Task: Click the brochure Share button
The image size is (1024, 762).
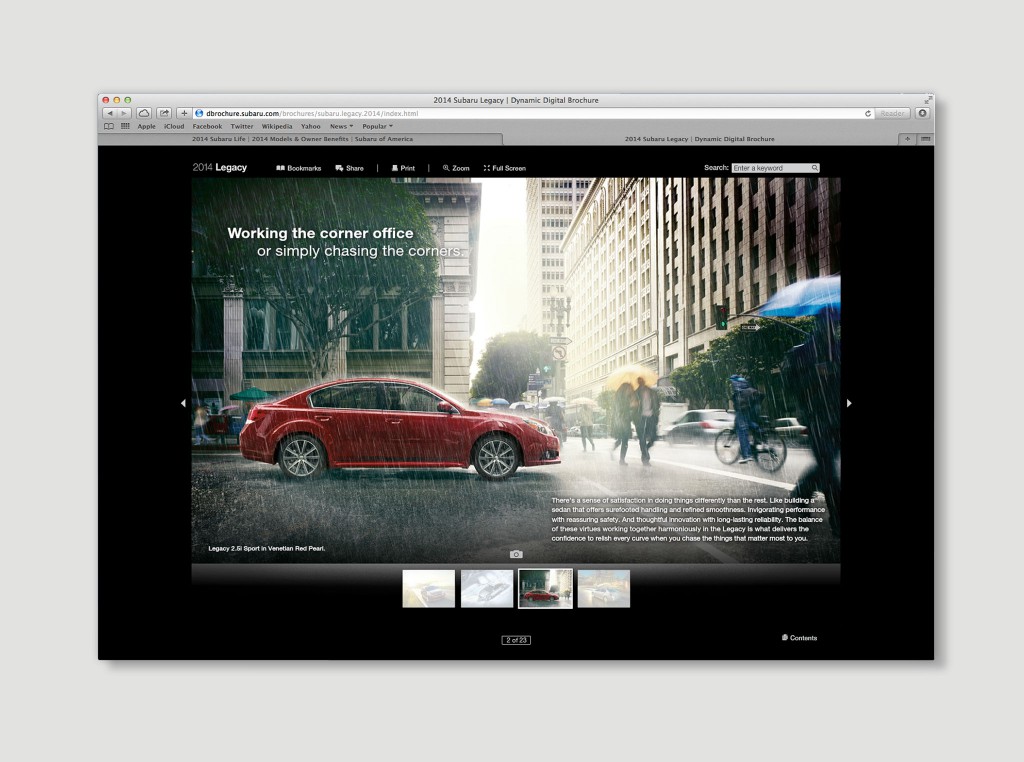Action: (x=349, y=168)
